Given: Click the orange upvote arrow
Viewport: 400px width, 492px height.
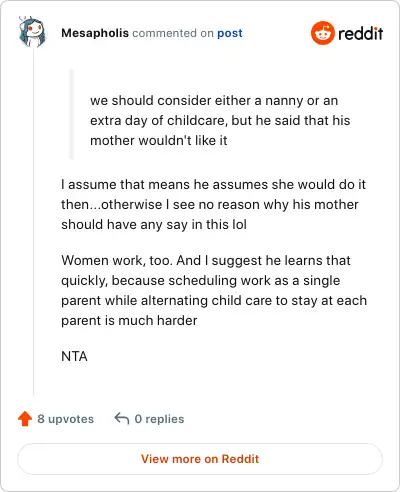Looking at the screenshot, I should [25, 419].
